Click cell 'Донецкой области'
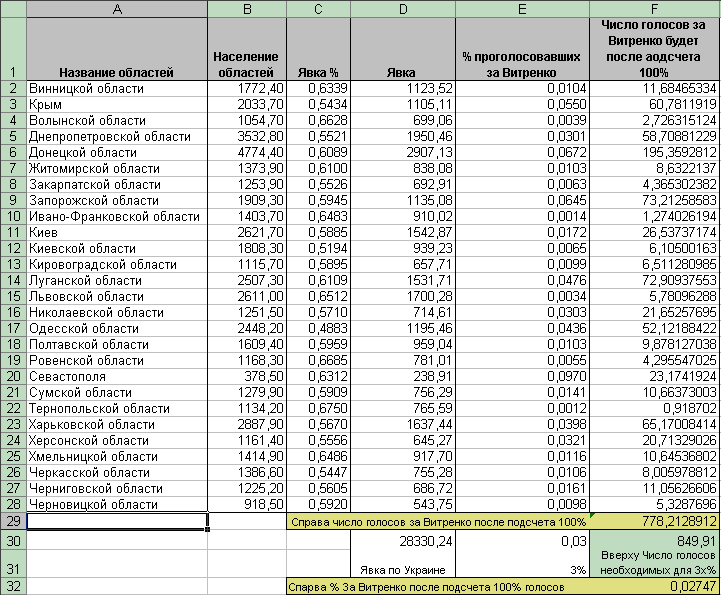The width and height of the screenshot is (721, 595). pos(117,152)
